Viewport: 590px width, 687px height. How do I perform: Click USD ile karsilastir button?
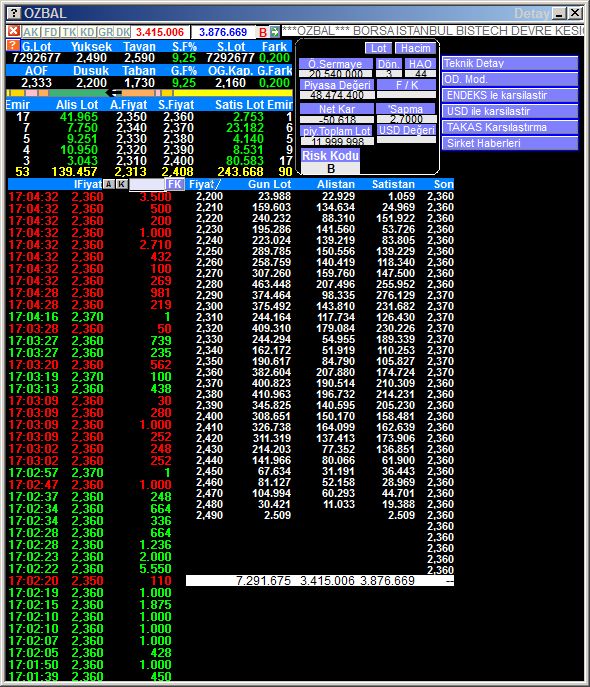pyautogui.click(x=510, y=111)
